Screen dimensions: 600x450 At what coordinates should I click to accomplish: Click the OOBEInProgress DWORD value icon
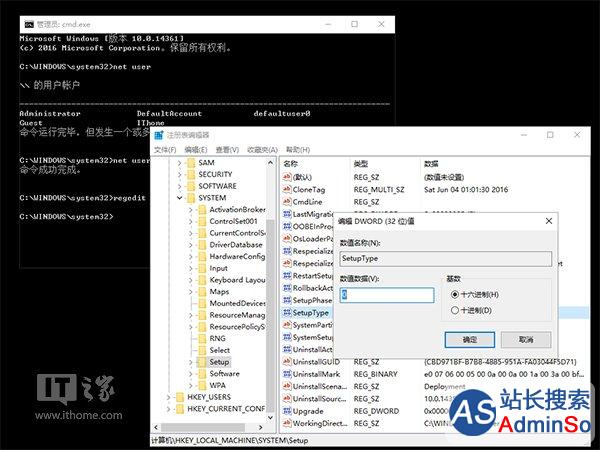pos(287,226)
